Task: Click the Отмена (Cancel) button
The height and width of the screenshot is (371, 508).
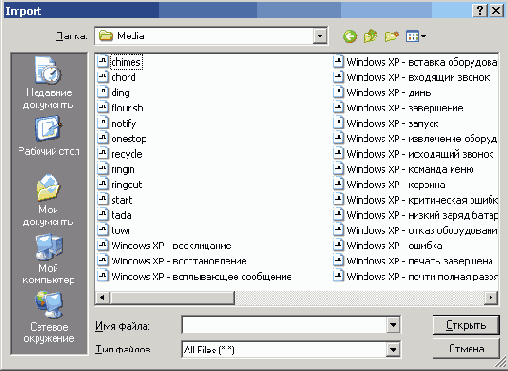Action: coord(466,349)
